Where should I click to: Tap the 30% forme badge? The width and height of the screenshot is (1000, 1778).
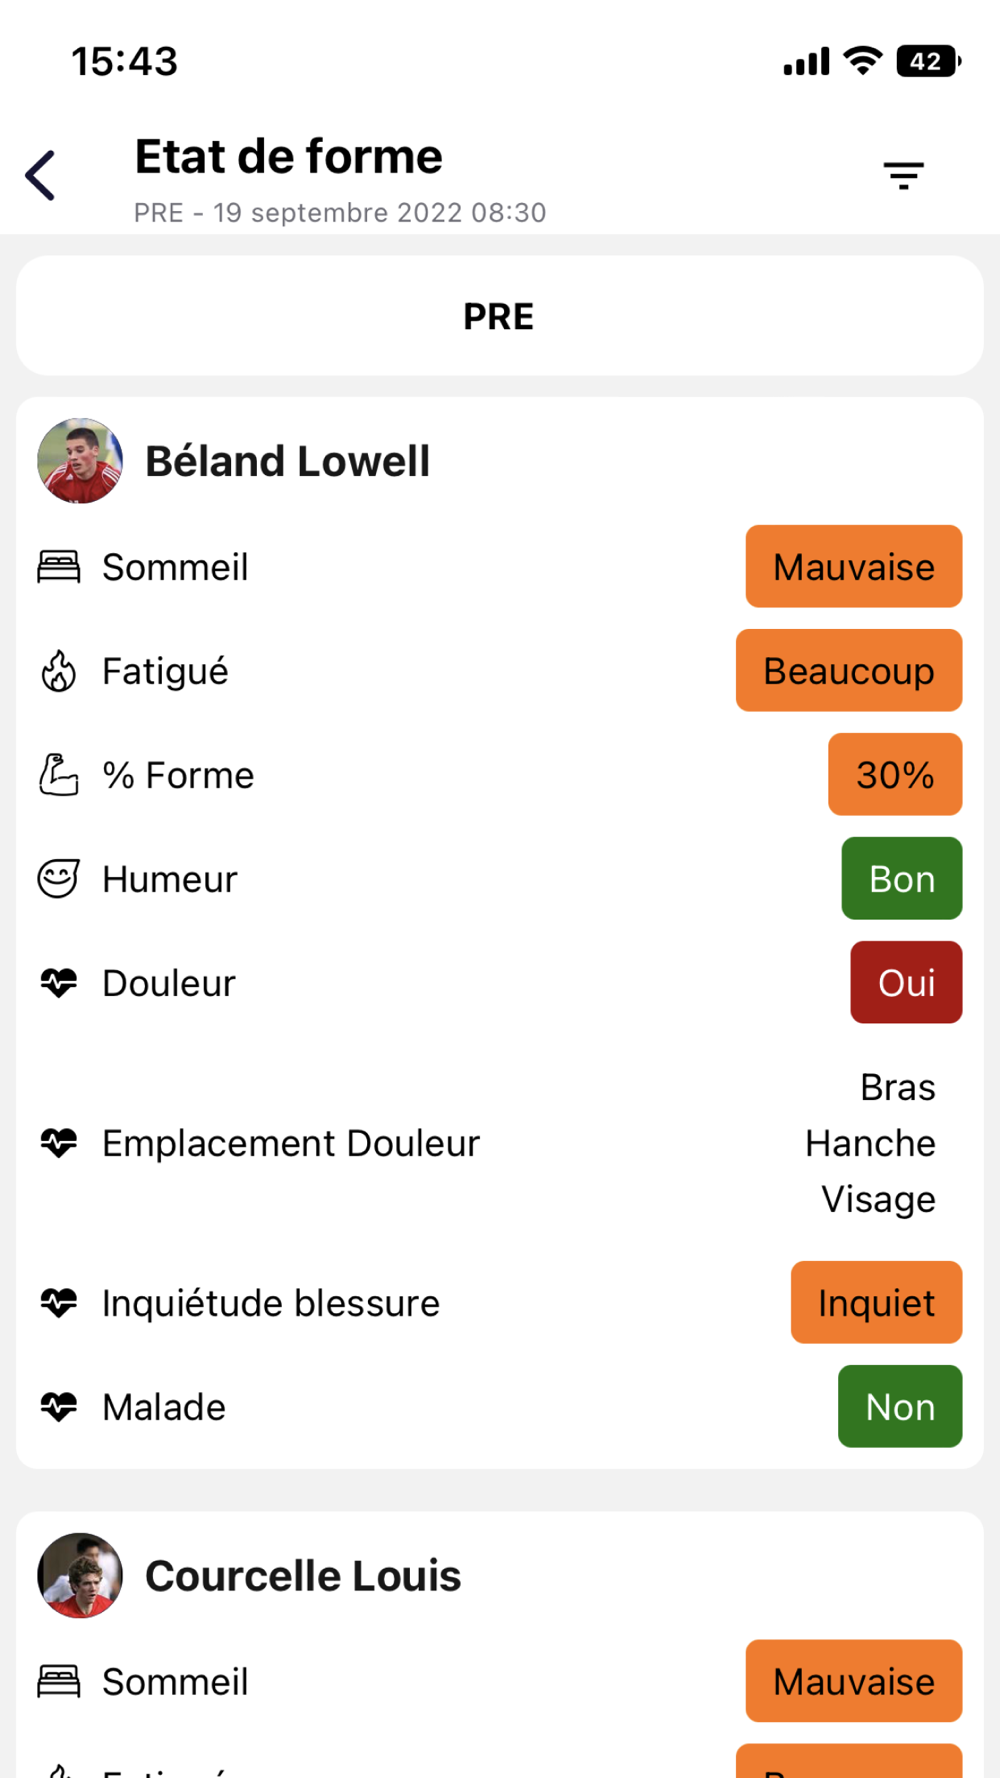(x=895, y=774)
